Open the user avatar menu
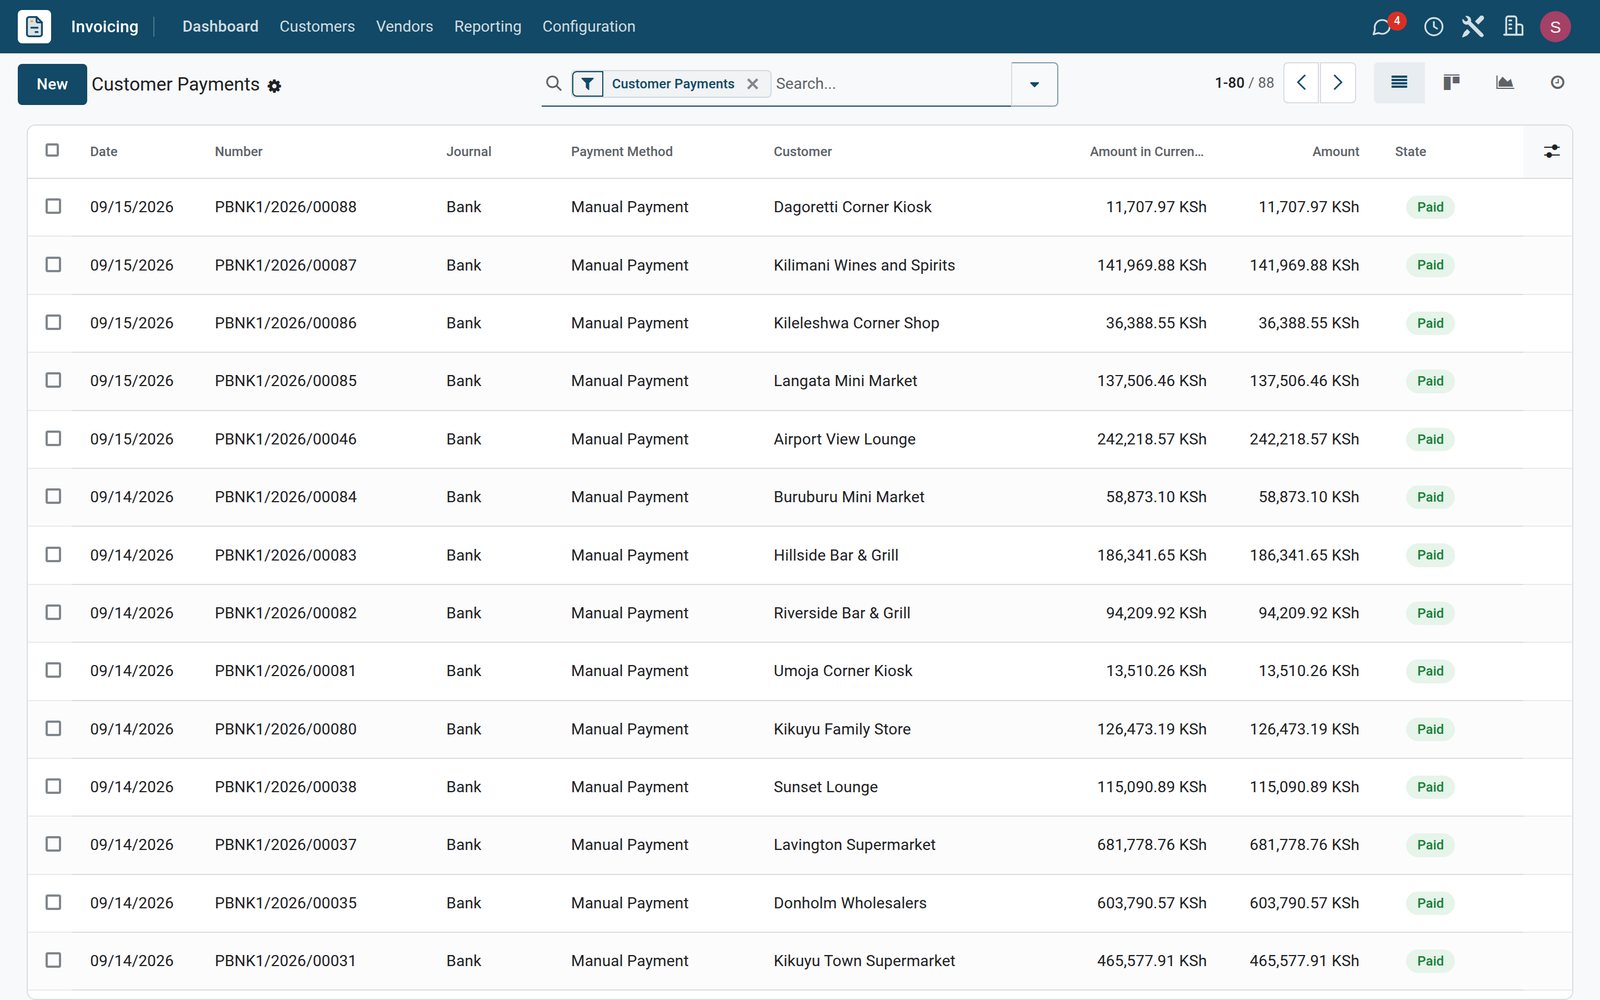Screen dimensions: 1600x1000 [1555, 27]
